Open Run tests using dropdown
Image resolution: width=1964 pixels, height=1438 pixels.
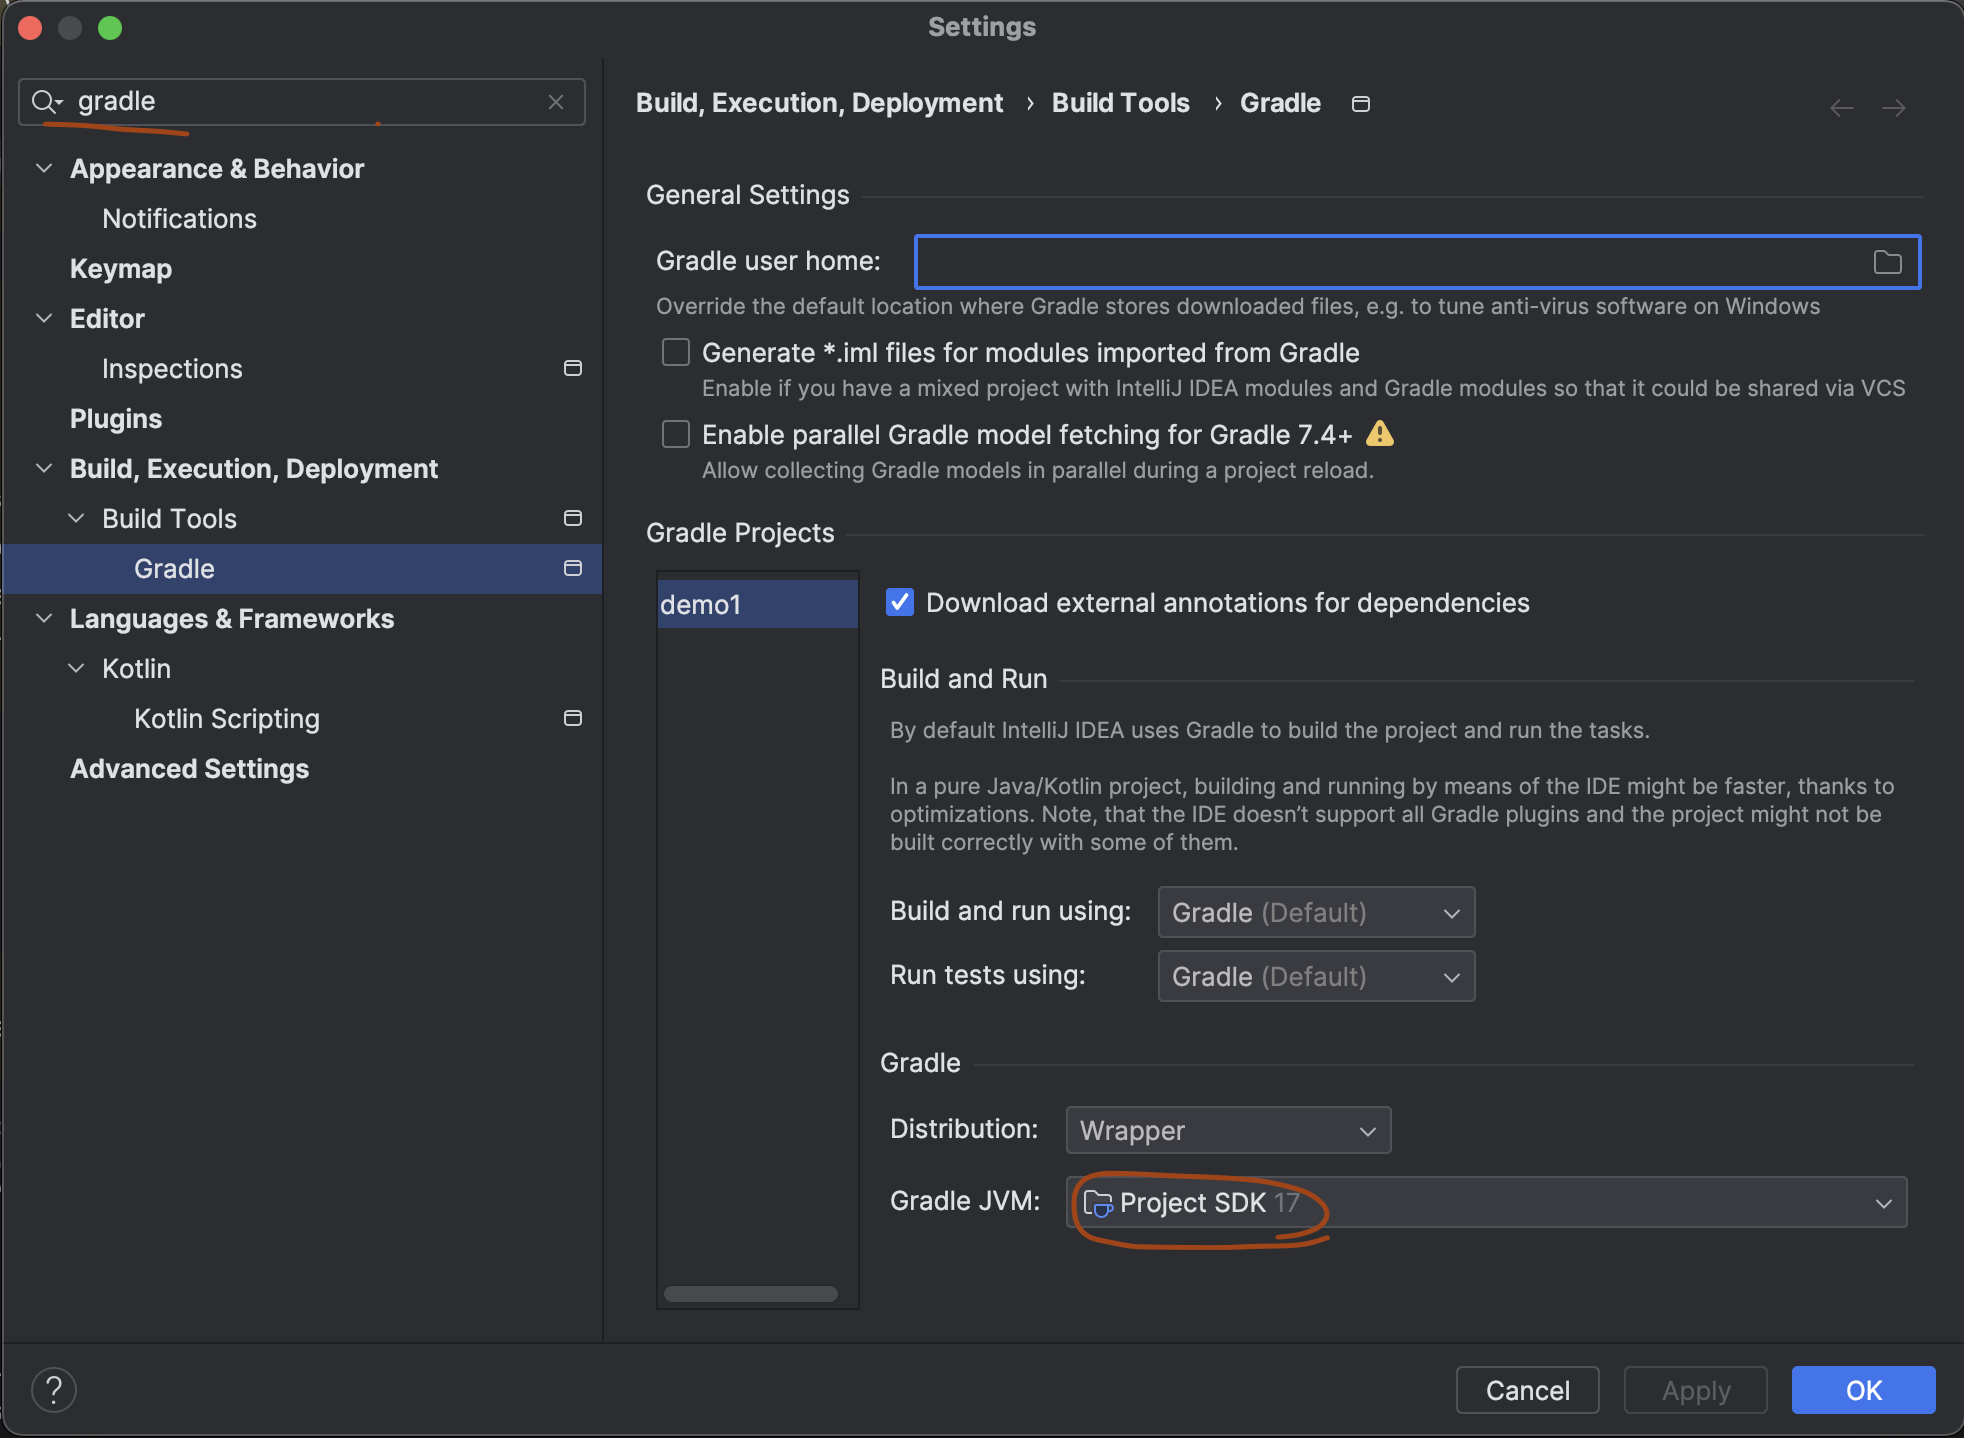pyautogui.click(x=1316, y=976)
